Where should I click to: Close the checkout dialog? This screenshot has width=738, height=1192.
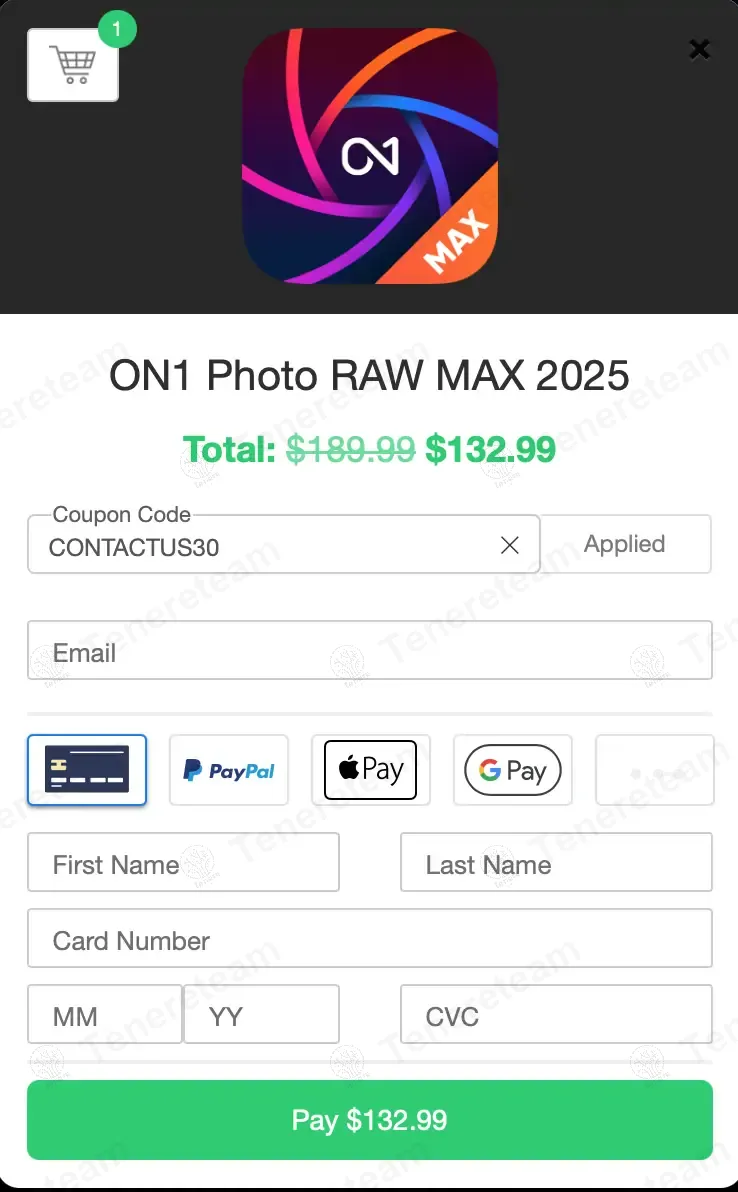coord(699,49)
